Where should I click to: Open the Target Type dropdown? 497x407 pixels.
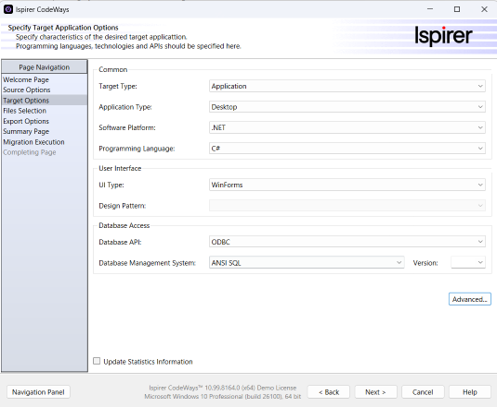click(x=347, y=86)
